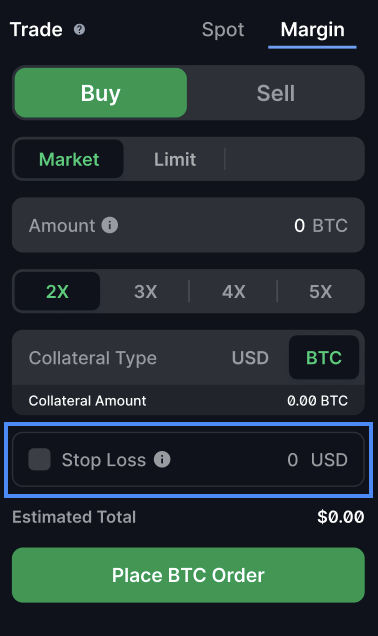The width and height of the screenshot is (378, 636).
Task: Pick 4X leverage option
Action: (x=233, y=291)
